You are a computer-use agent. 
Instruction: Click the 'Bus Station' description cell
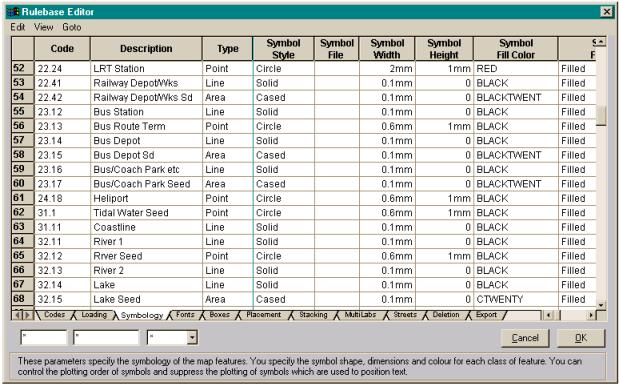(146, 112)
